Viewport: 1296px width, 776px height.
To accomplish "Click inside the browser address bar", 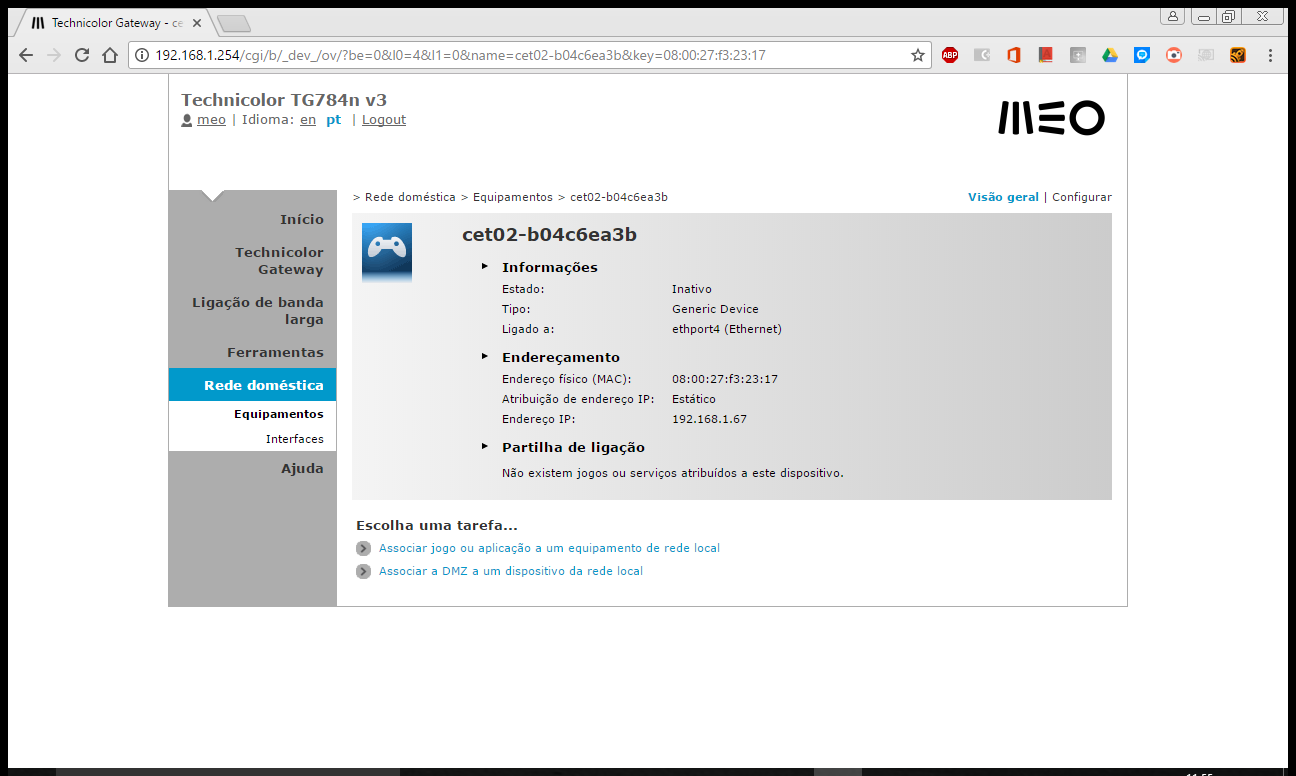I will [x=500, y=55].
